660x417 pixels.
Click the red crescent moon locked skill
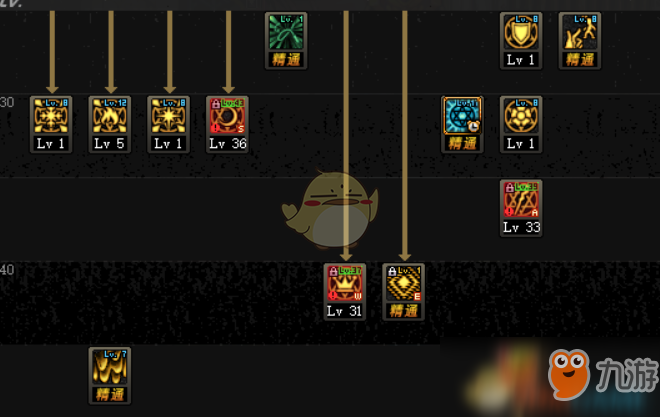[x=227, y=116]
